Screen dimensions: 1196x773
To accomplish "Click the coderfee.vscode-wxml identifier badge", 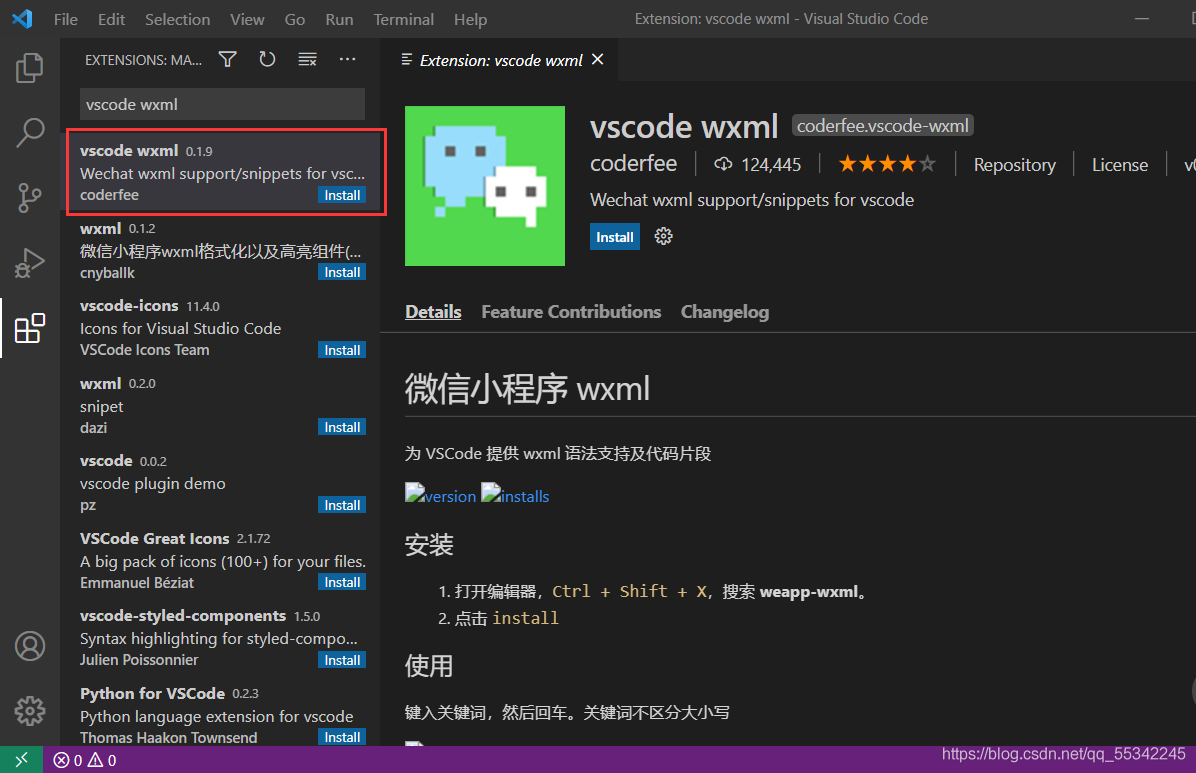I will pyautogui.click(x=883, y=126).
